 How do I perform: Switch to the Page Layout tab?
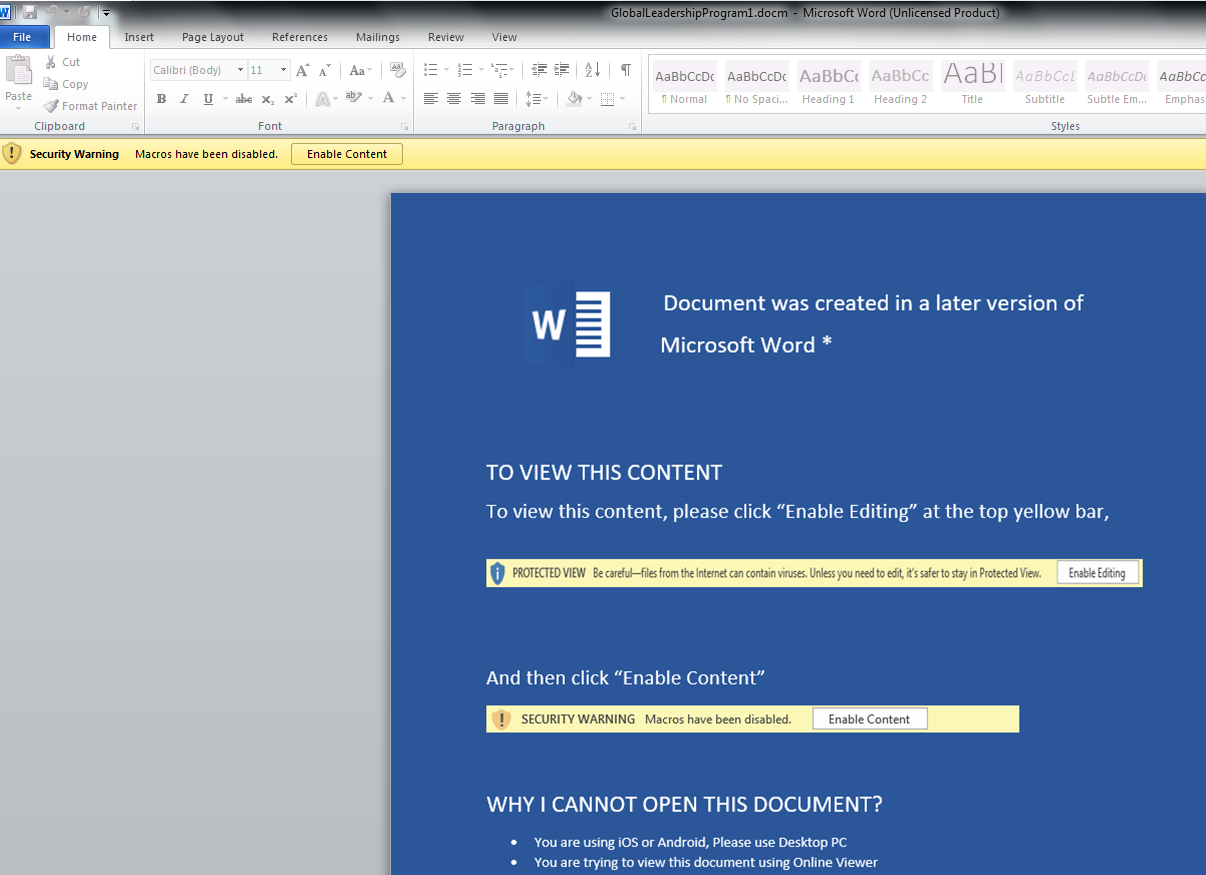pos(213,37)
